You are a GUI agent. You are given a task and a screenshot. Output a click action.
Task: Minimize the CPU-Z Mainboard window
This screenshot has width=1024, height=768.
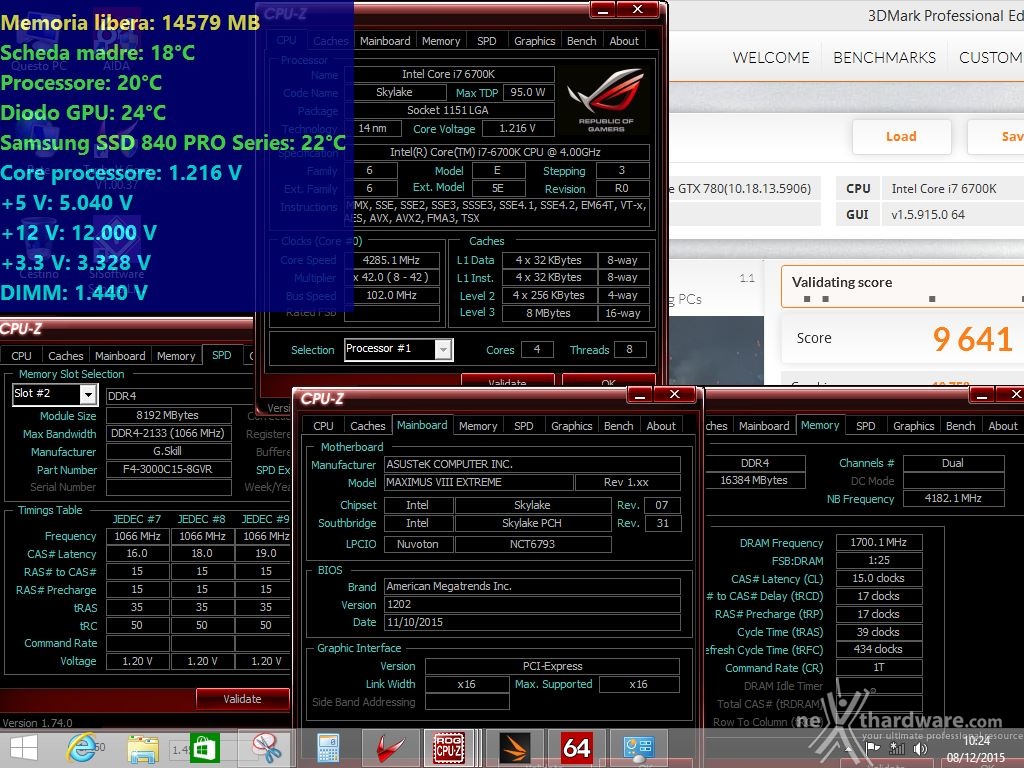point(639,395)
